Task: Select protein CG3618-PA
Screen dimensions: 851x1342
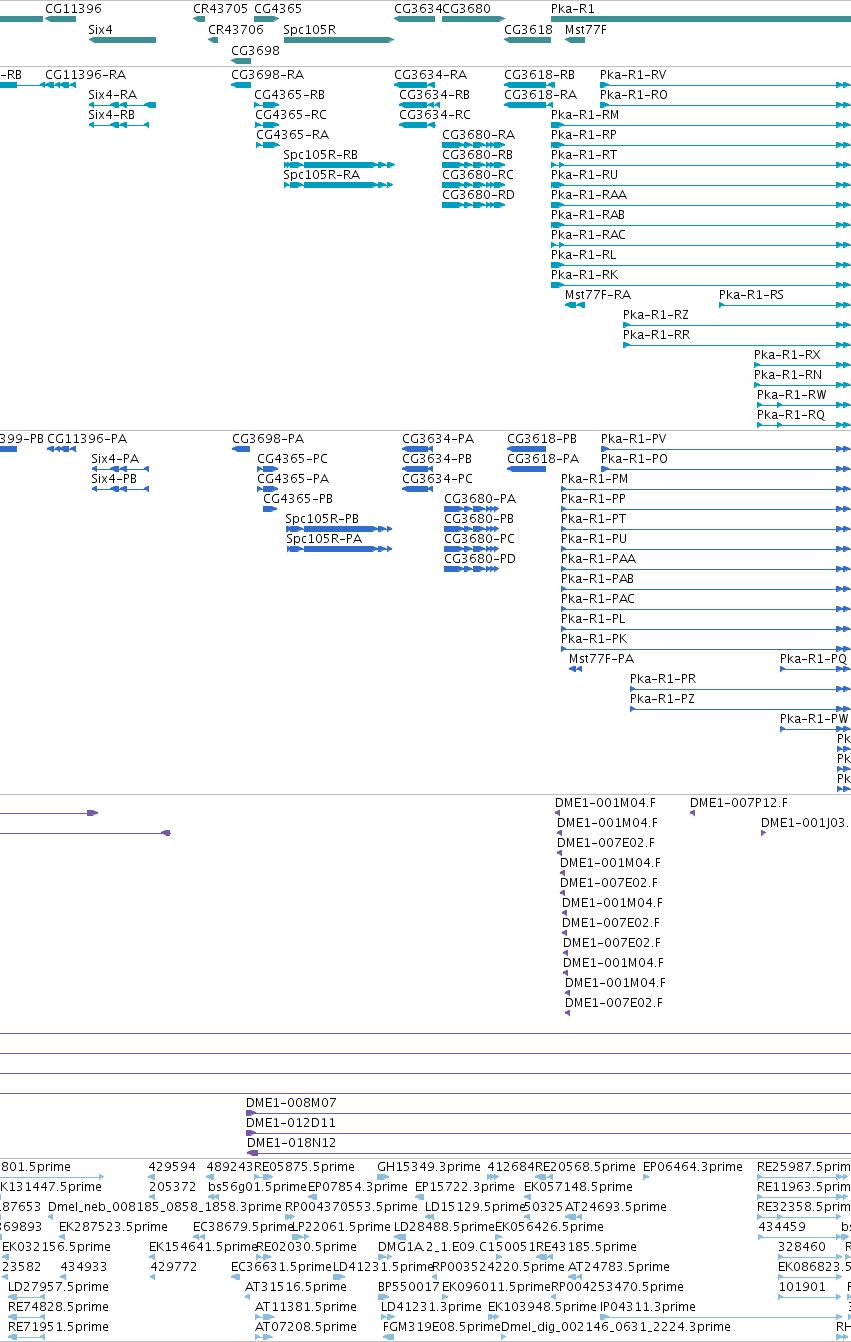Action: (542, 459)
